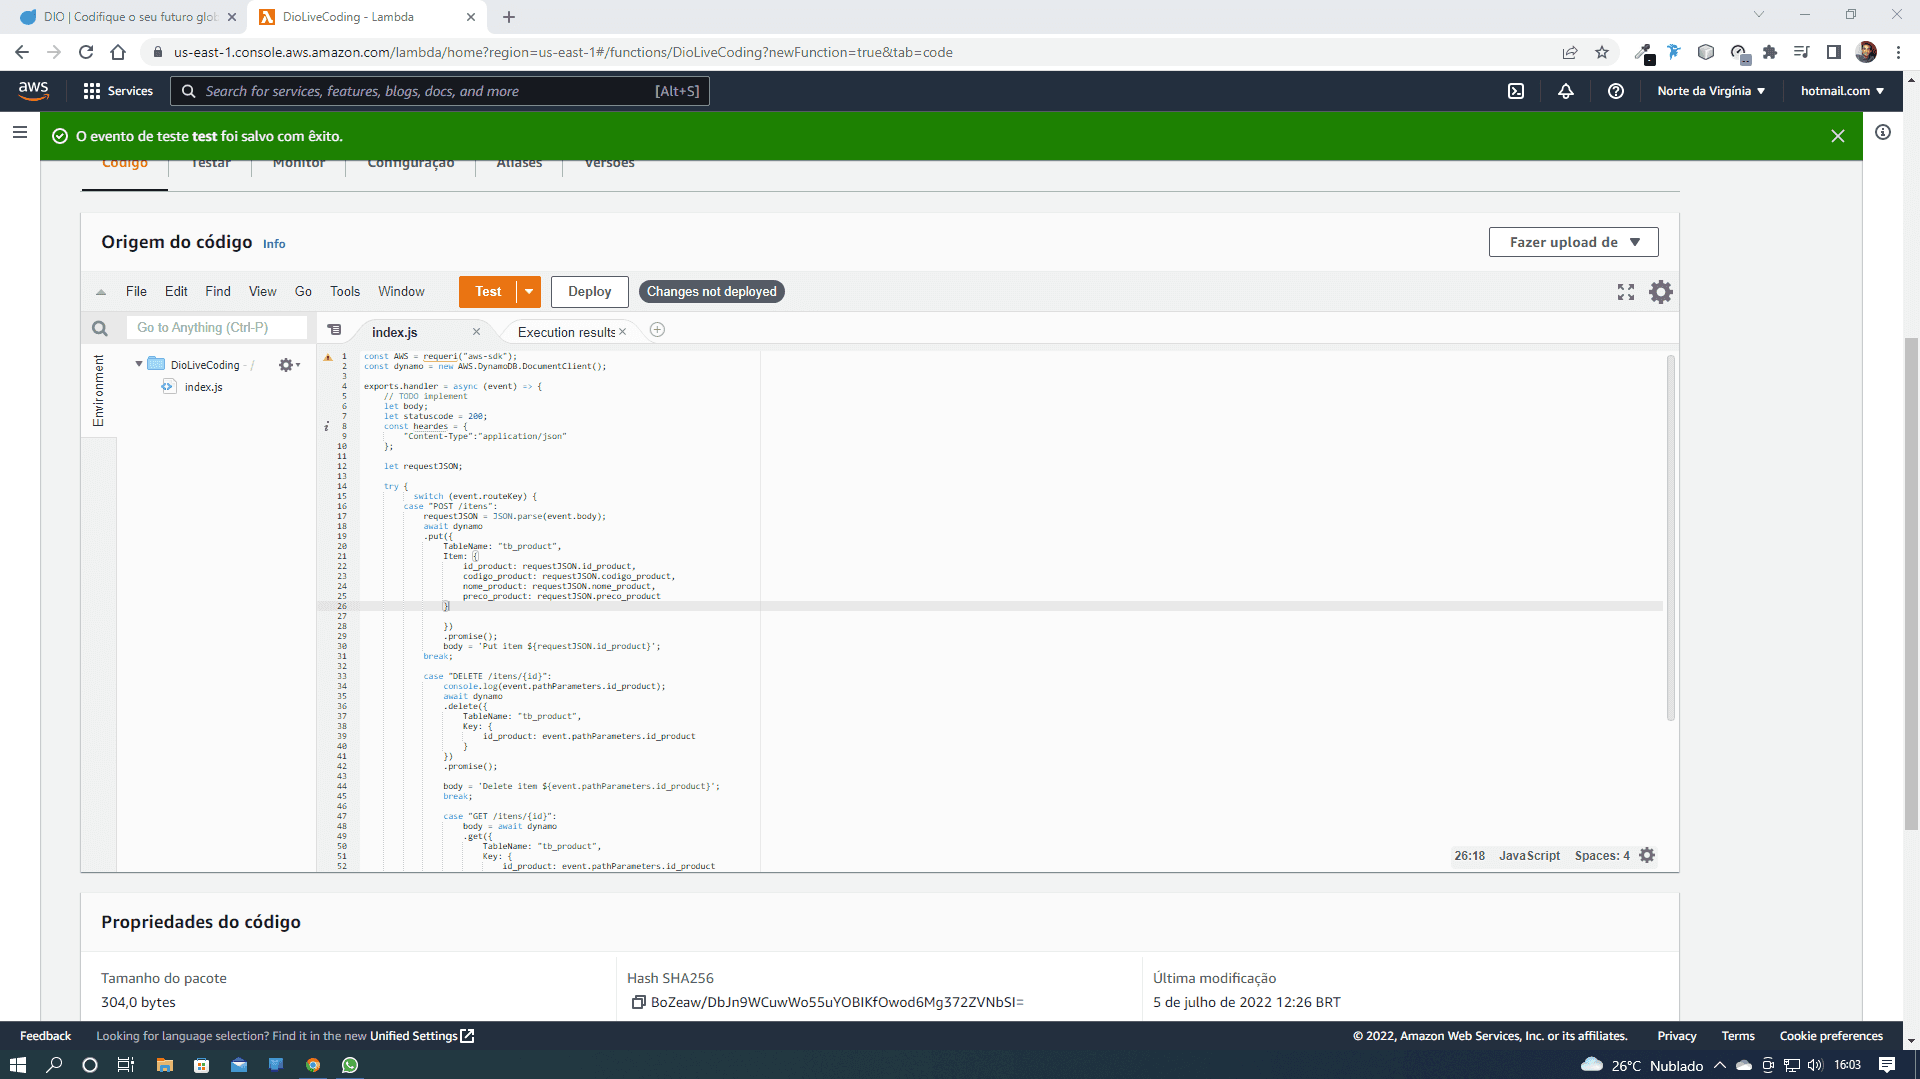Click the editor search magnifier icon
This screenshot has width=1920, height=1079.
click(100, 328)
